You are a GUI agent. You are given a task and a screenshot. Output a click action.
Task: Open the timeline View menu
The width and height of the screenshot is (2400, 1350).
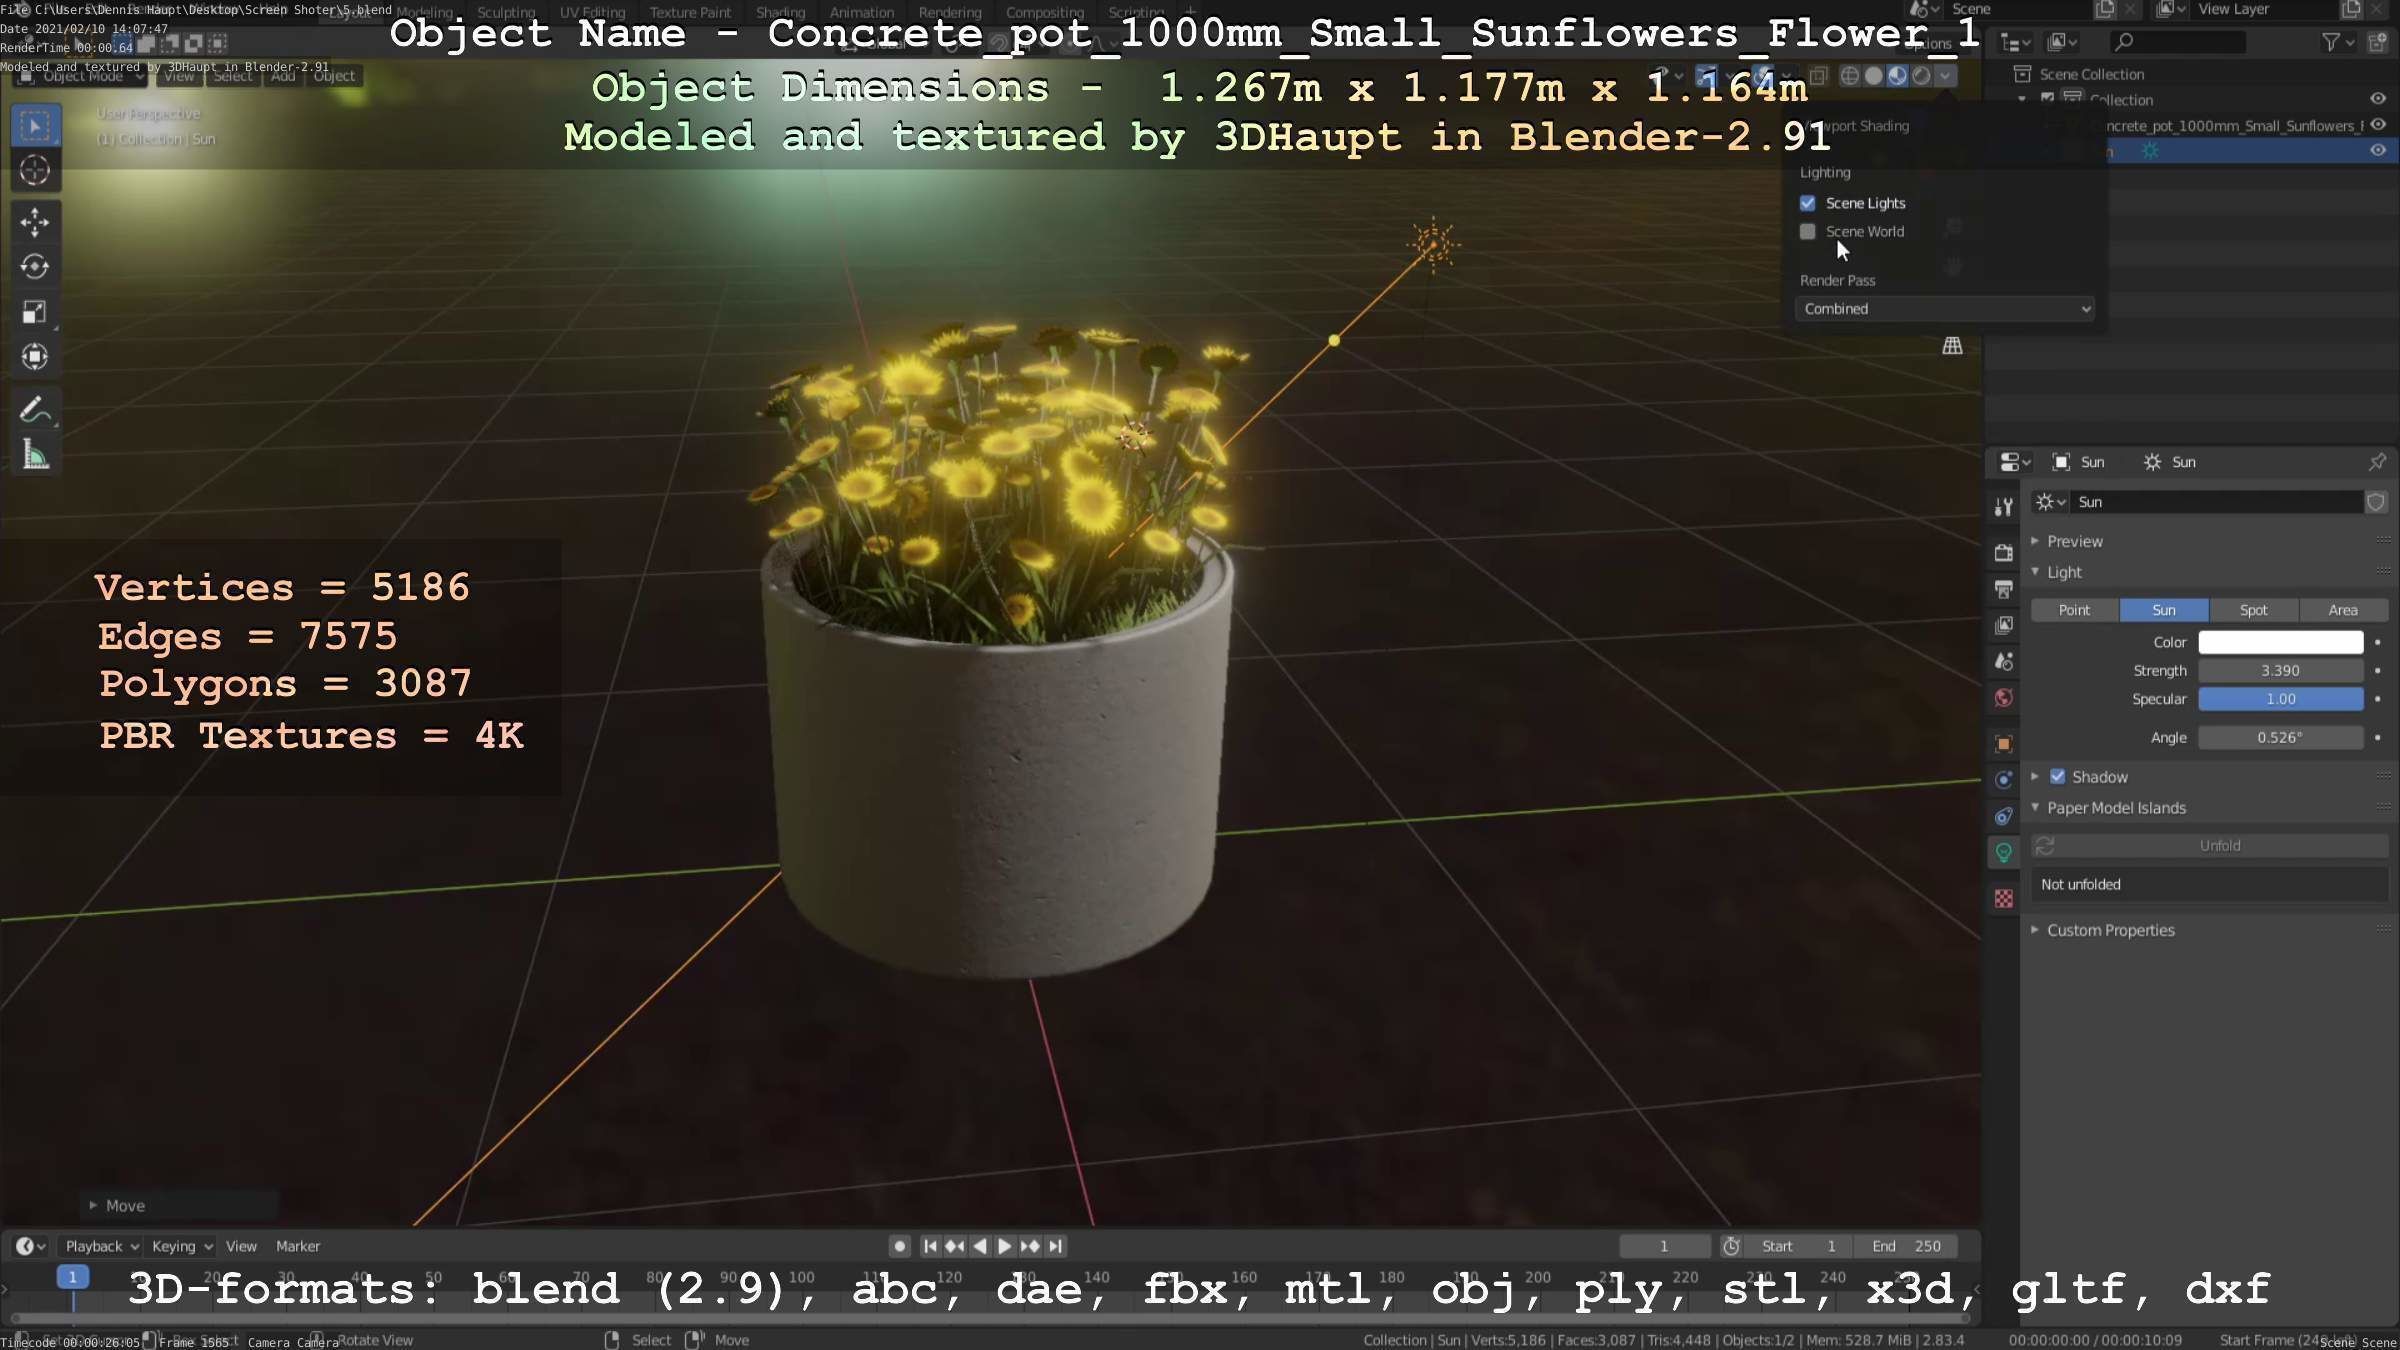coord(241,1246)
